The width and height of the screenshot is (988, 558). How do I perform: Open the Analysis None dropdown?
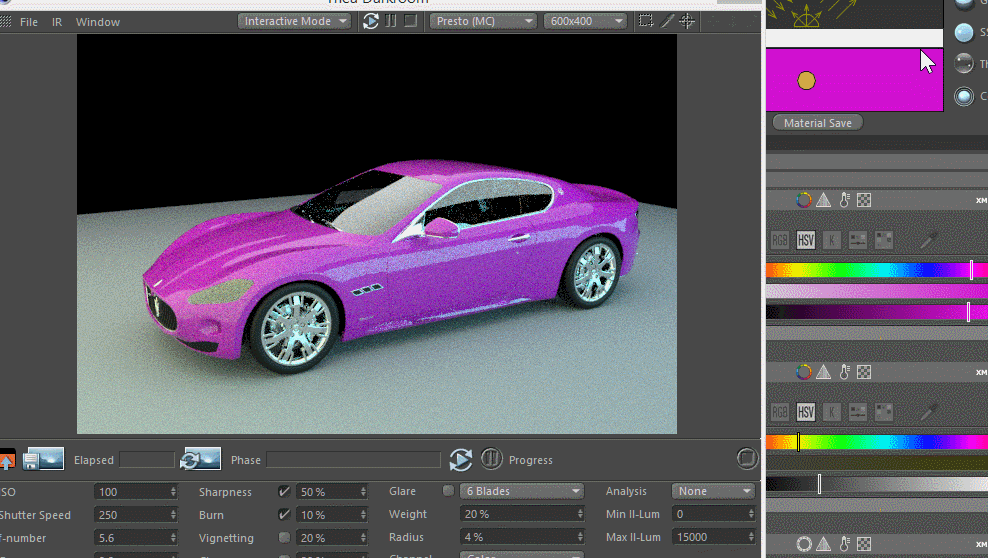coord(713,491)
